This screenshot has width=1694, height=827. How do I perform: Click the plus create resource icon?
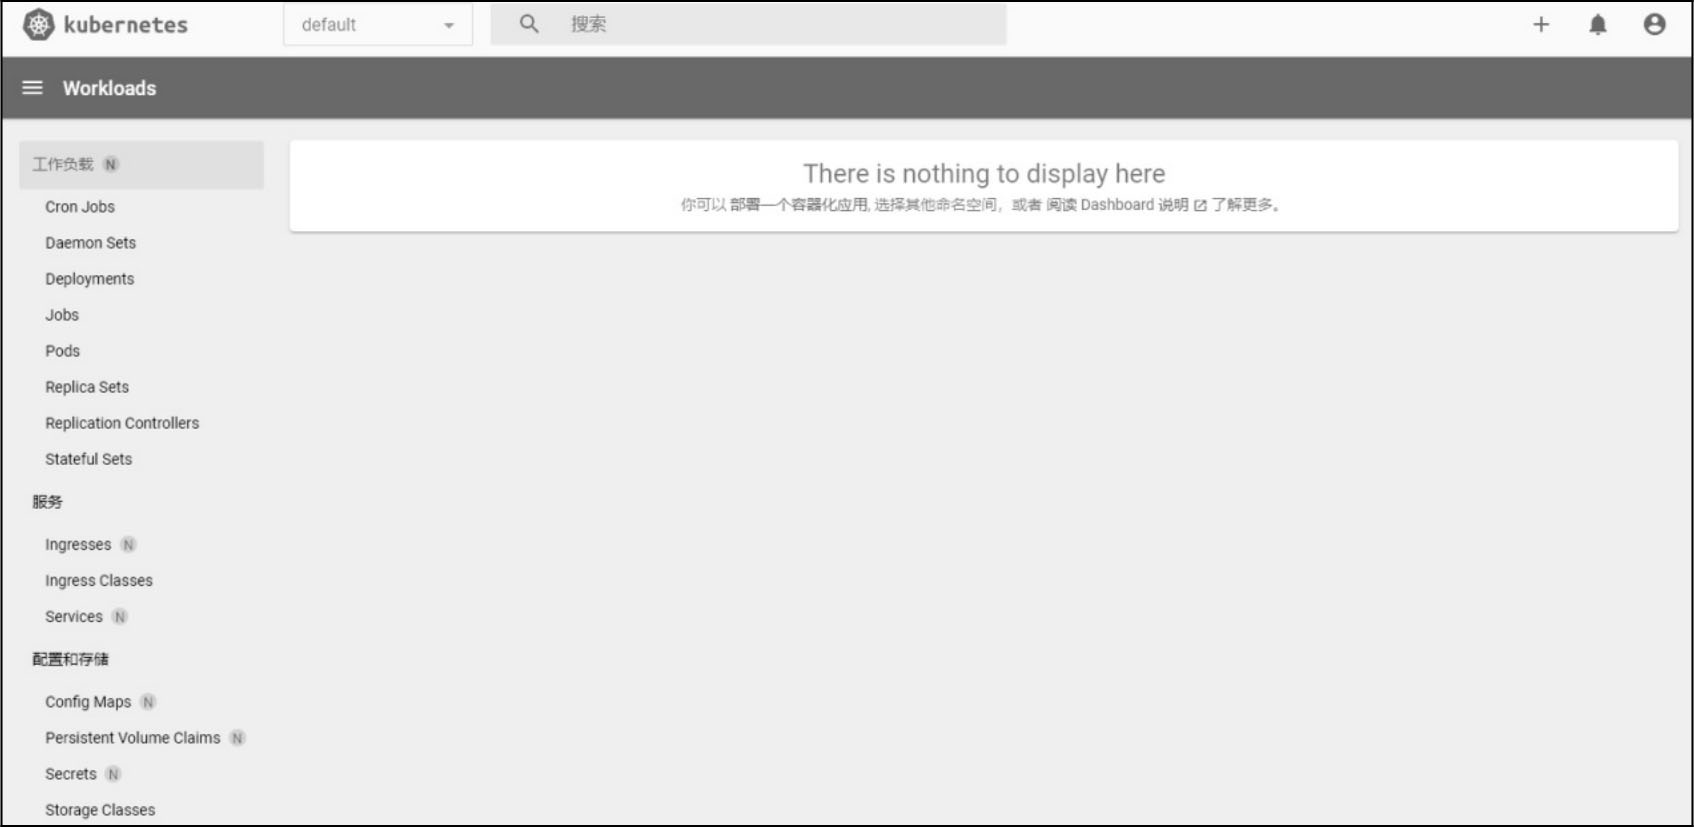[x=1541, y=25]
